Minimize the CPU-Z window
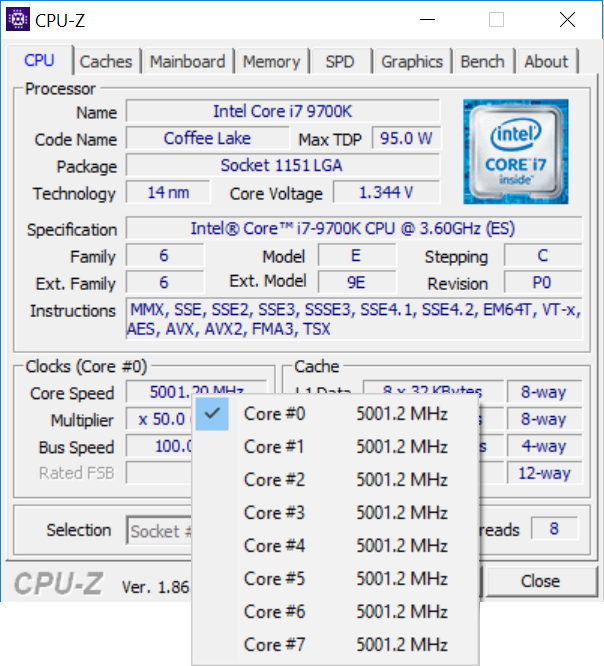Image resolution: width=604 pixels, height=666 pixels. (x=427, y=20)
